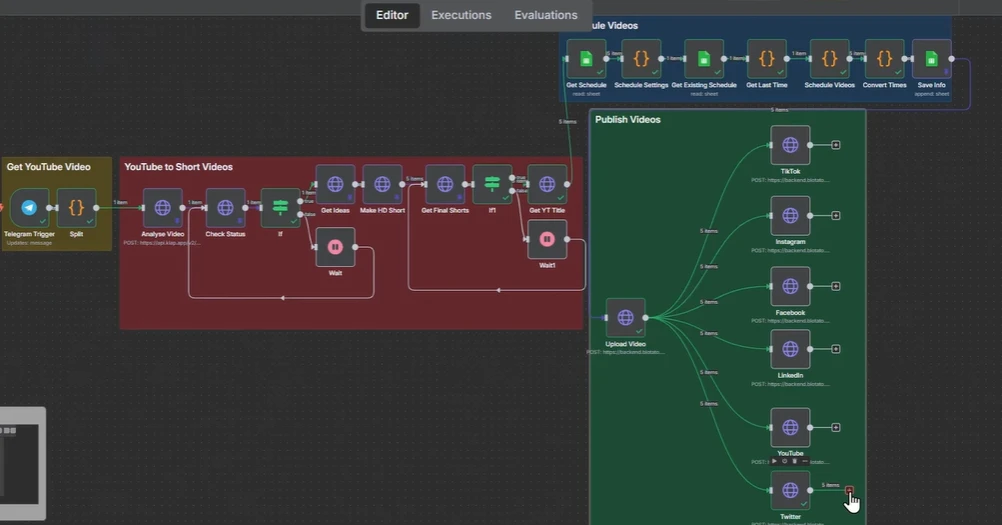Add a node after Instagram
1002x525 pixels.
point(835,215)
